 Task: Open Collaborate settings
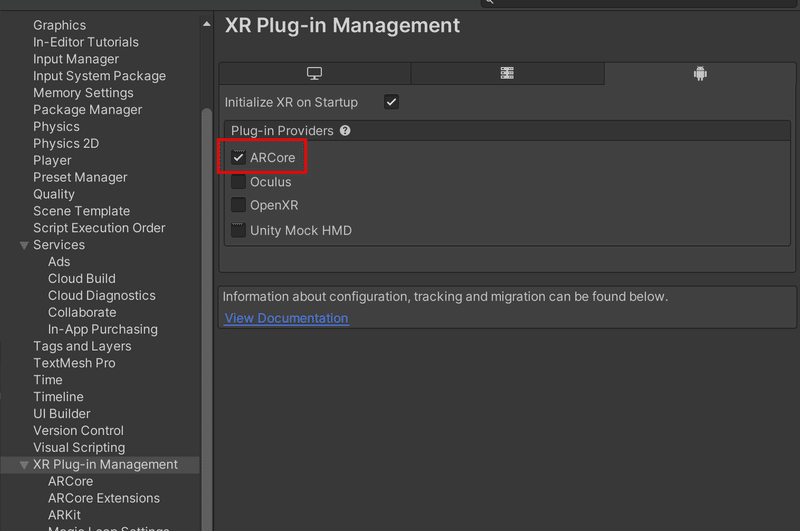pyautogui.click(x=82, y=312)
